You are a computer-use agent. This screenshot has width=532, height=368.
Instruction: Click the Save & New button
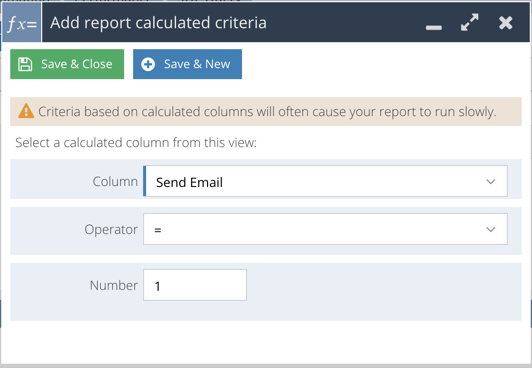[187, 64]
